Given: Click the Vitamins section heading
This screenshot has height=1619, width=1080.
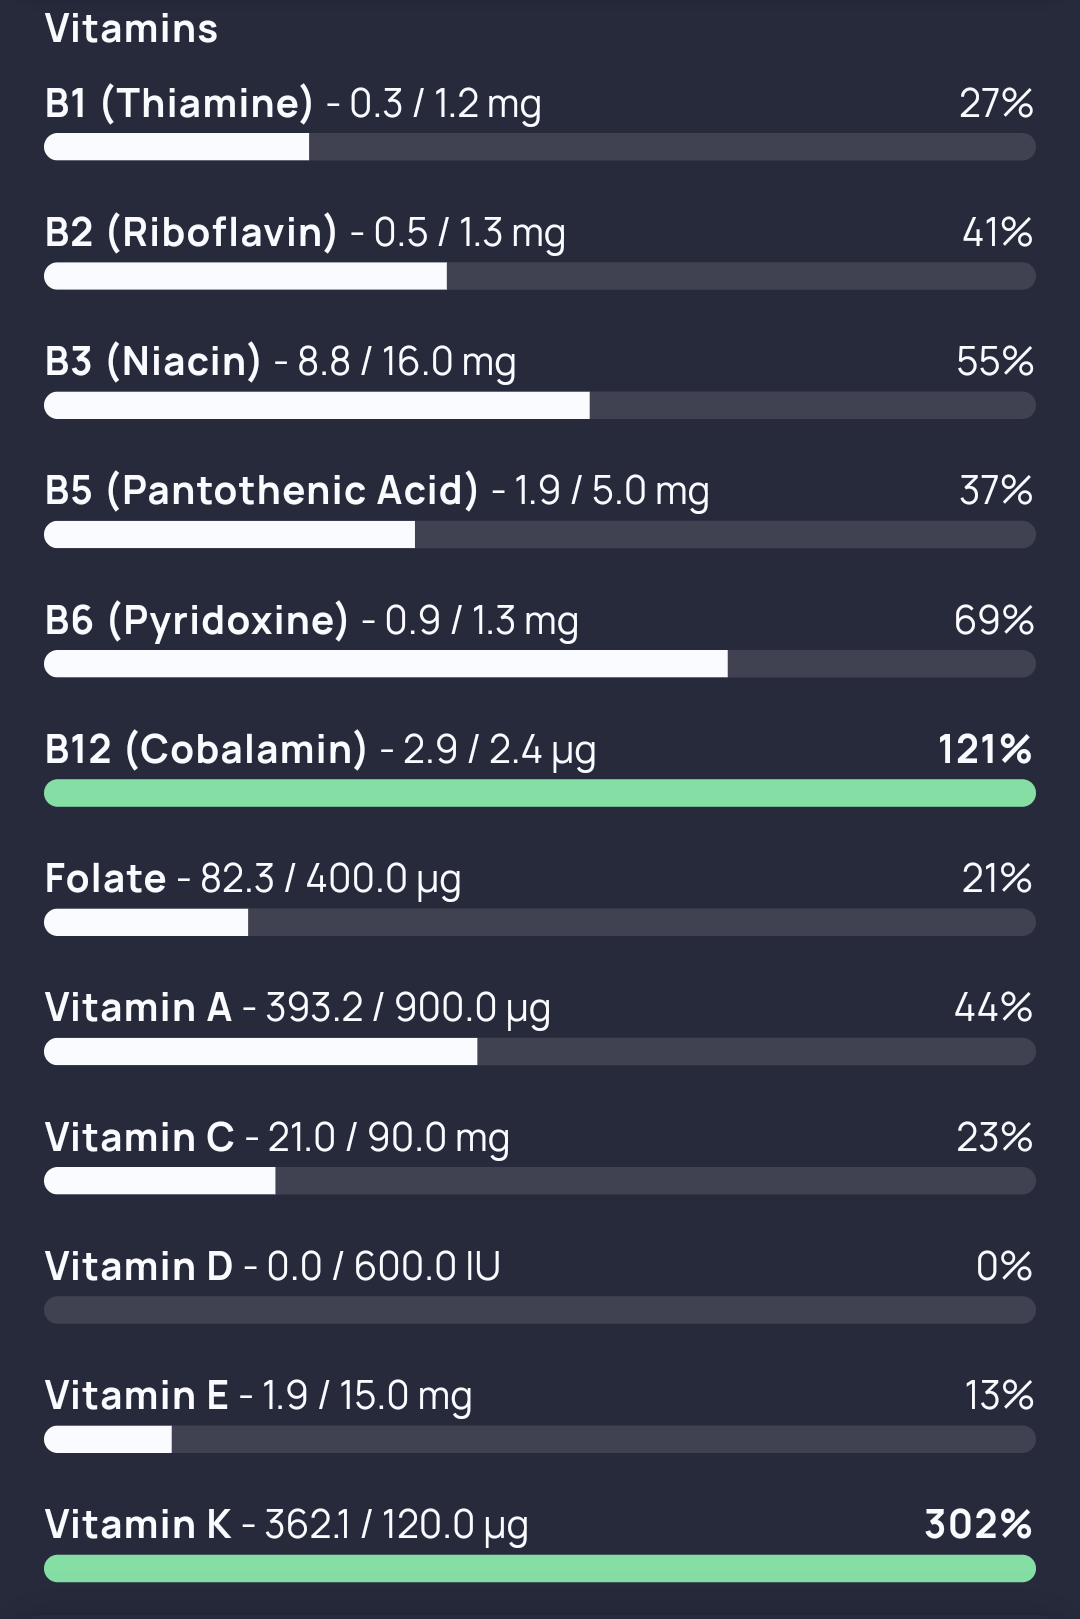Looking at the screenshot, I should (x=131, y=29).
